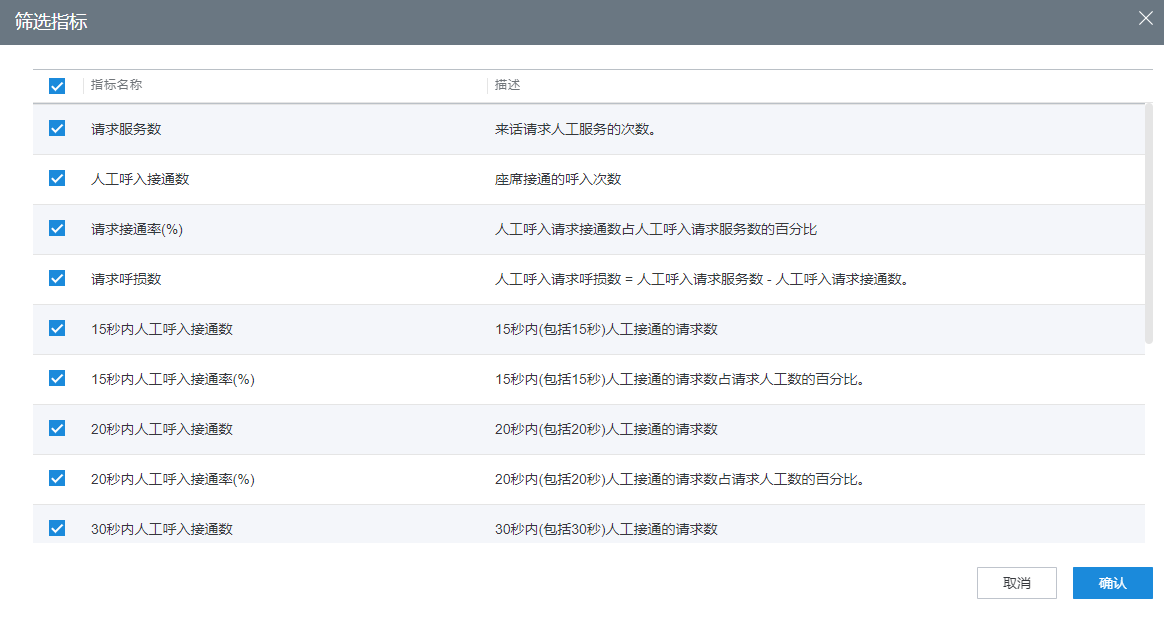1164x623 pixels.
Task: Select the 20秒内人工呼入接通数 indicator name
Action: click(162, 429)
